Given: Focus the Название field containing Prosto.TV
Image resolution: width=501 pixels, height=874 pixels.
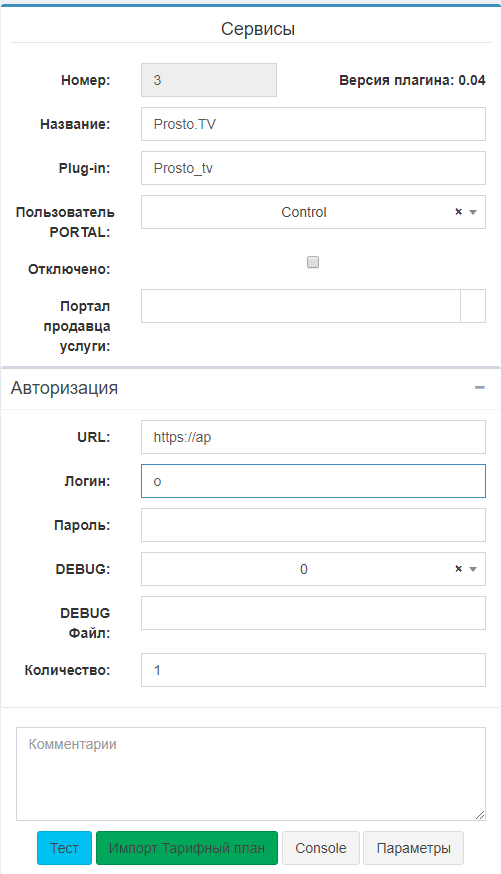Looking at the screenshot, I should 313,124.
